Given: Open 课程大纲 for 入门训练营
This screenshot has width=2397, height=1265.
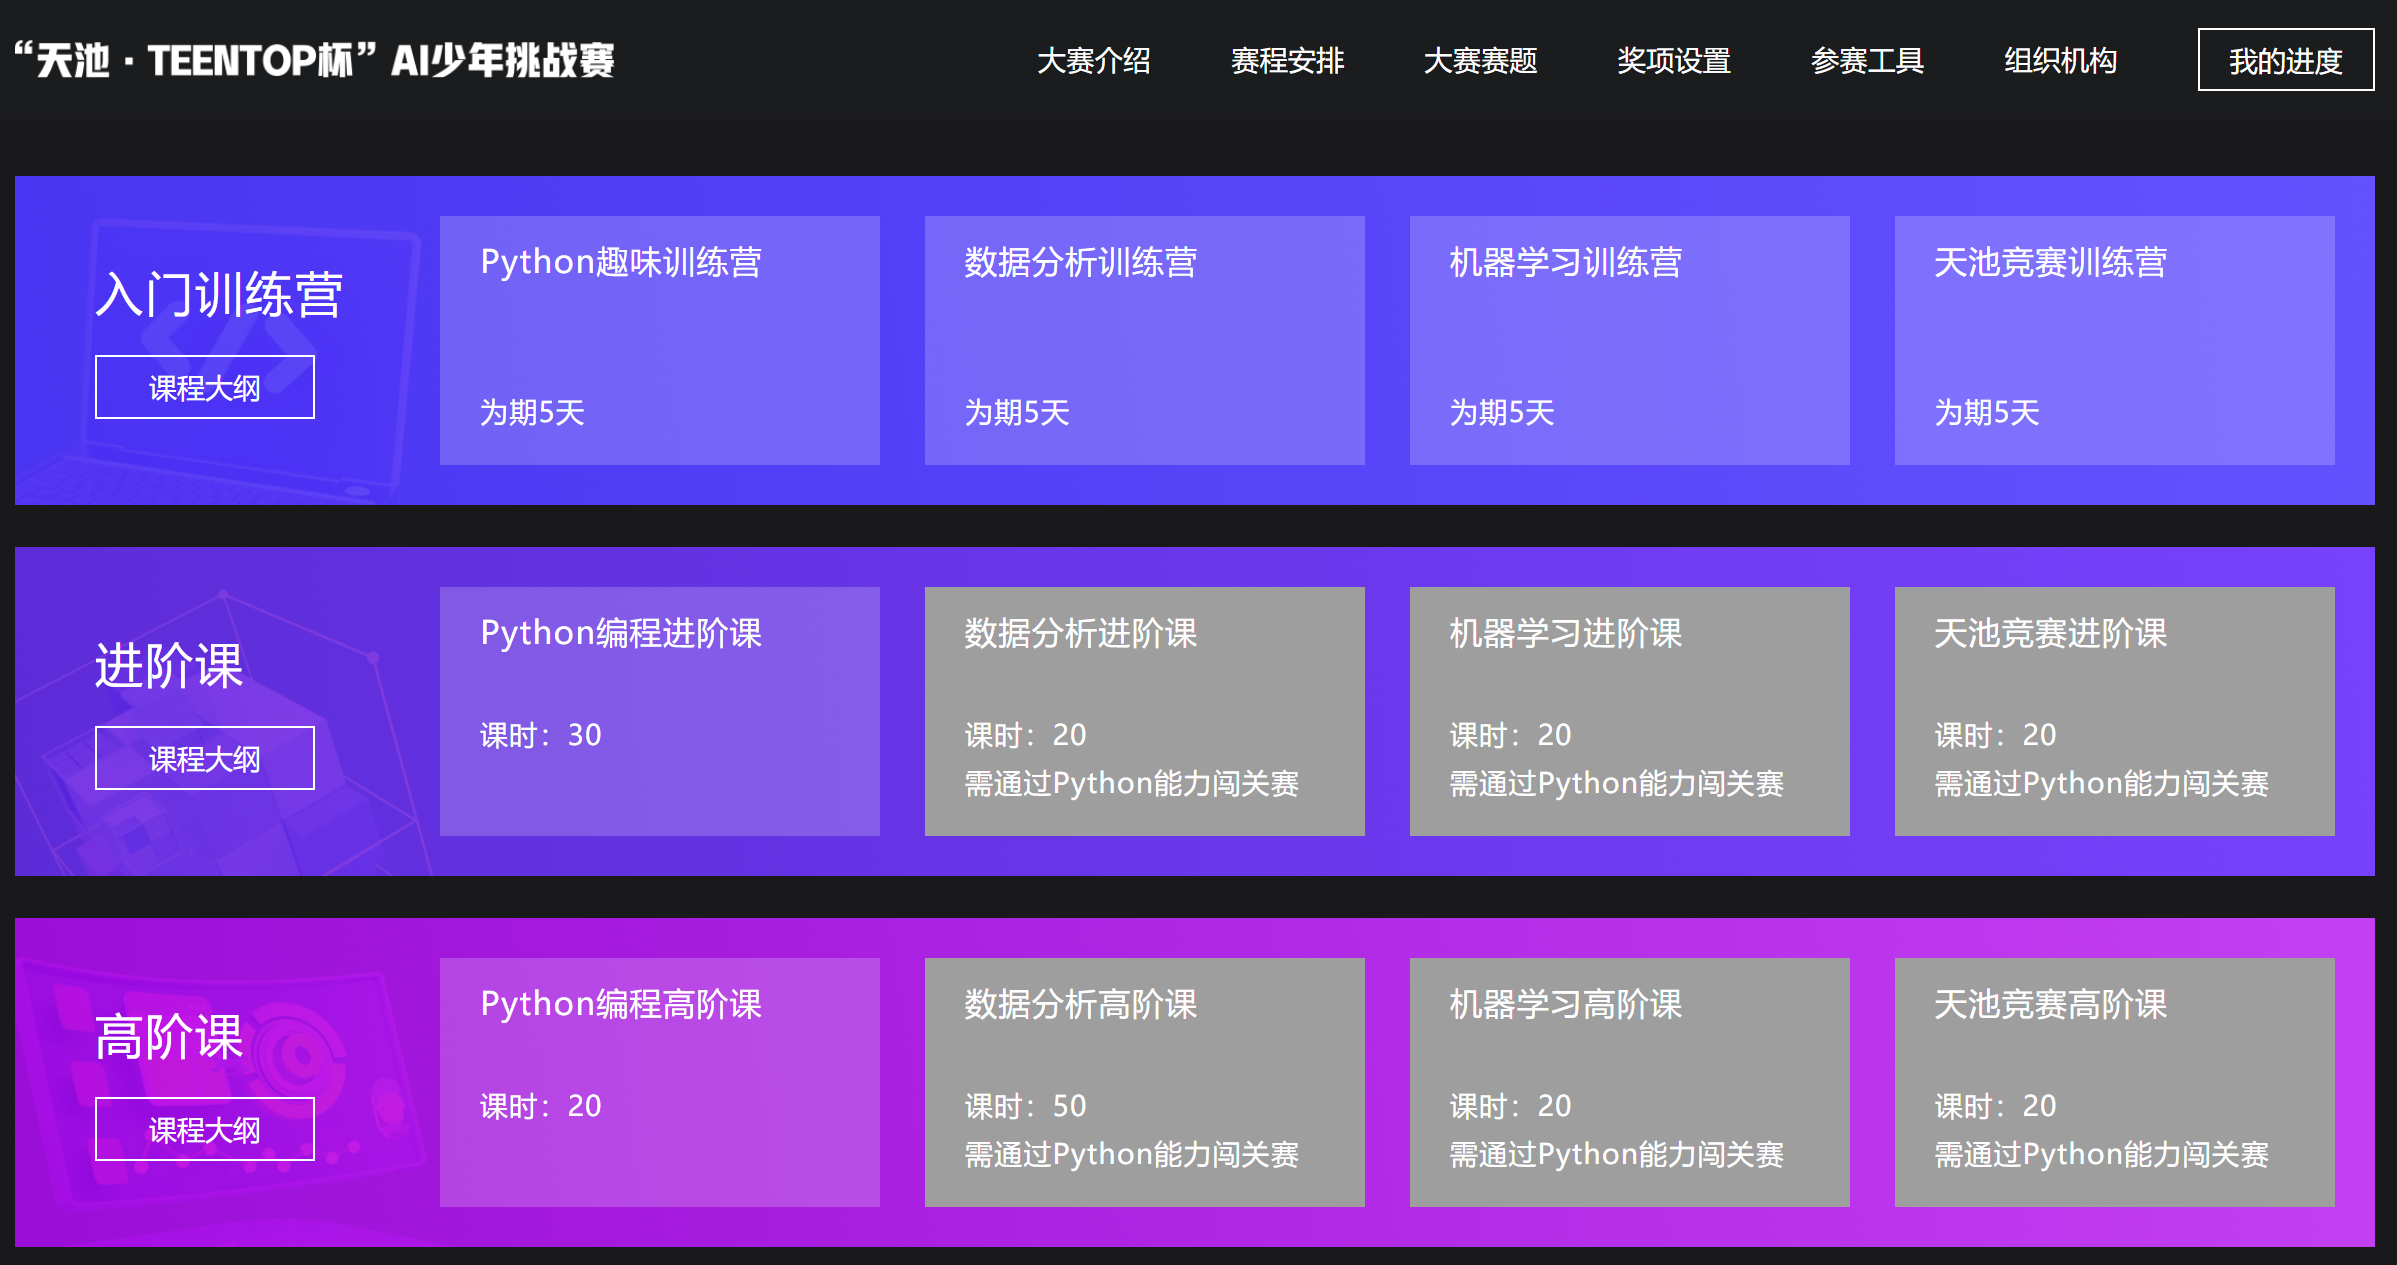Looking at the screenshot, I should coord(205,387).
